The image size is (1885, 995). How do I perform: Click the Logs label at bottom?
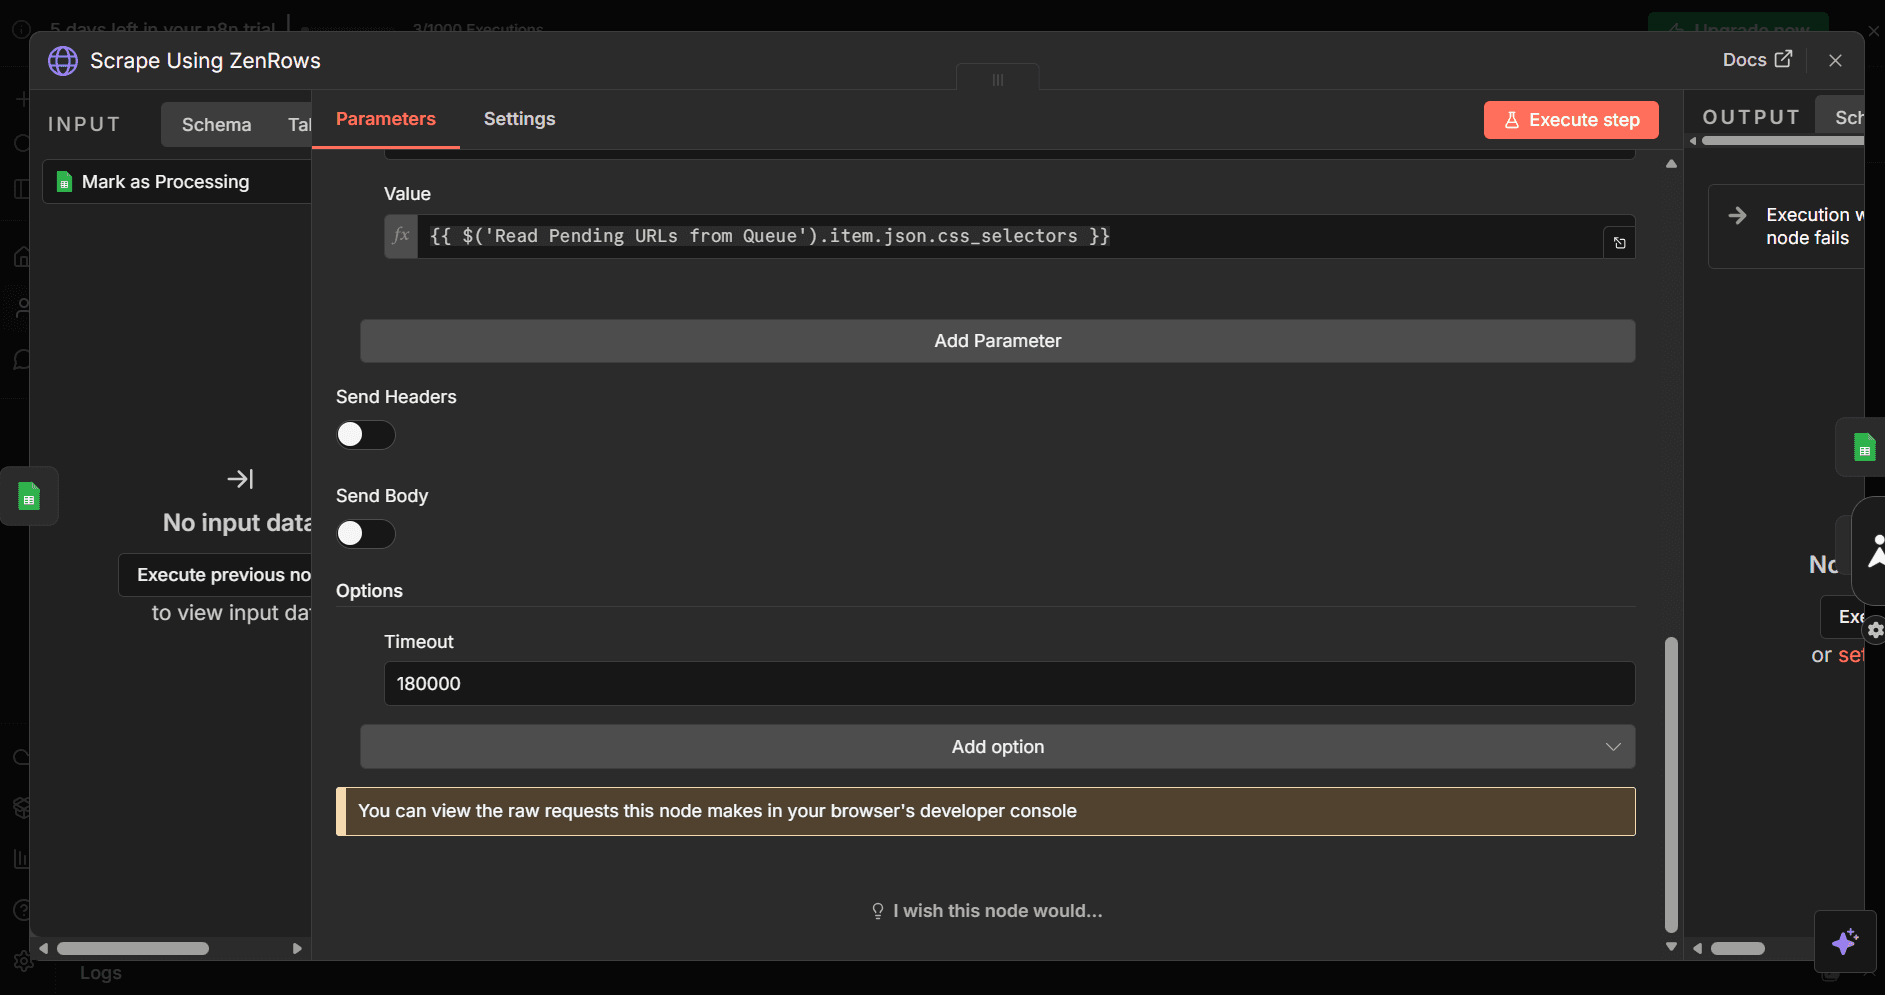[x=101, y=973]
